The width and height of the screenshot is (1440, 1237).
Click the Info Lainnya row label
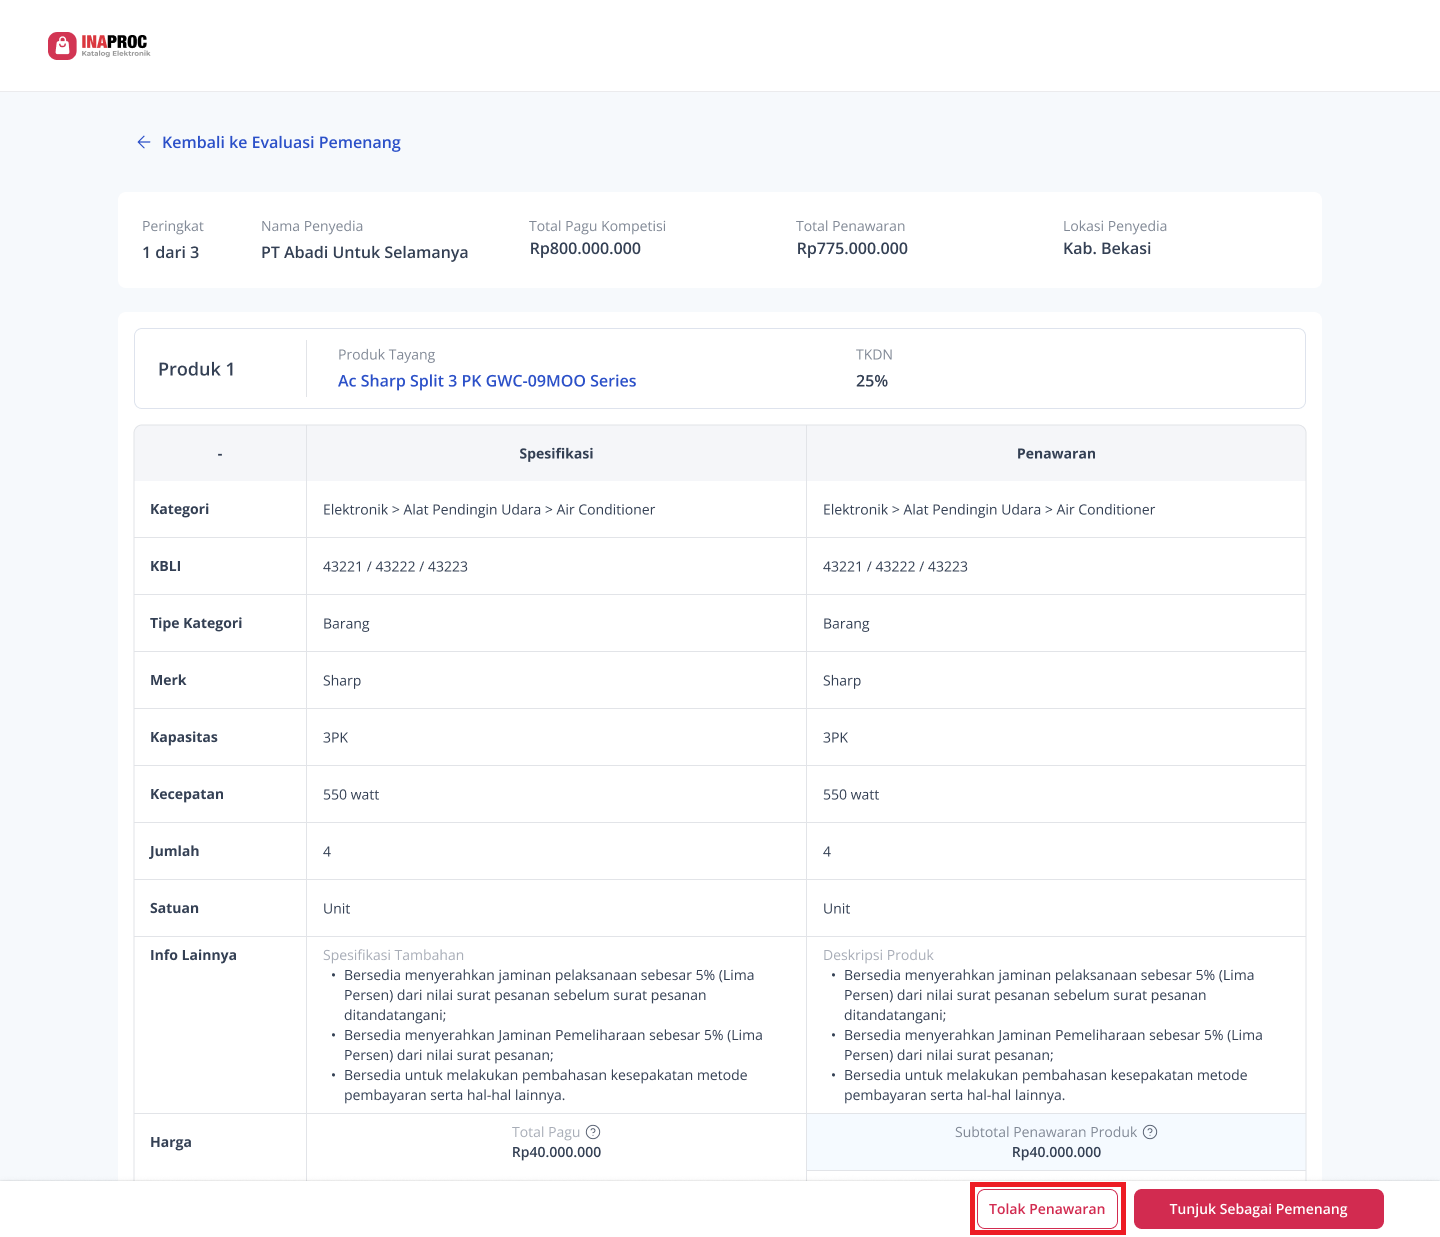193,955
